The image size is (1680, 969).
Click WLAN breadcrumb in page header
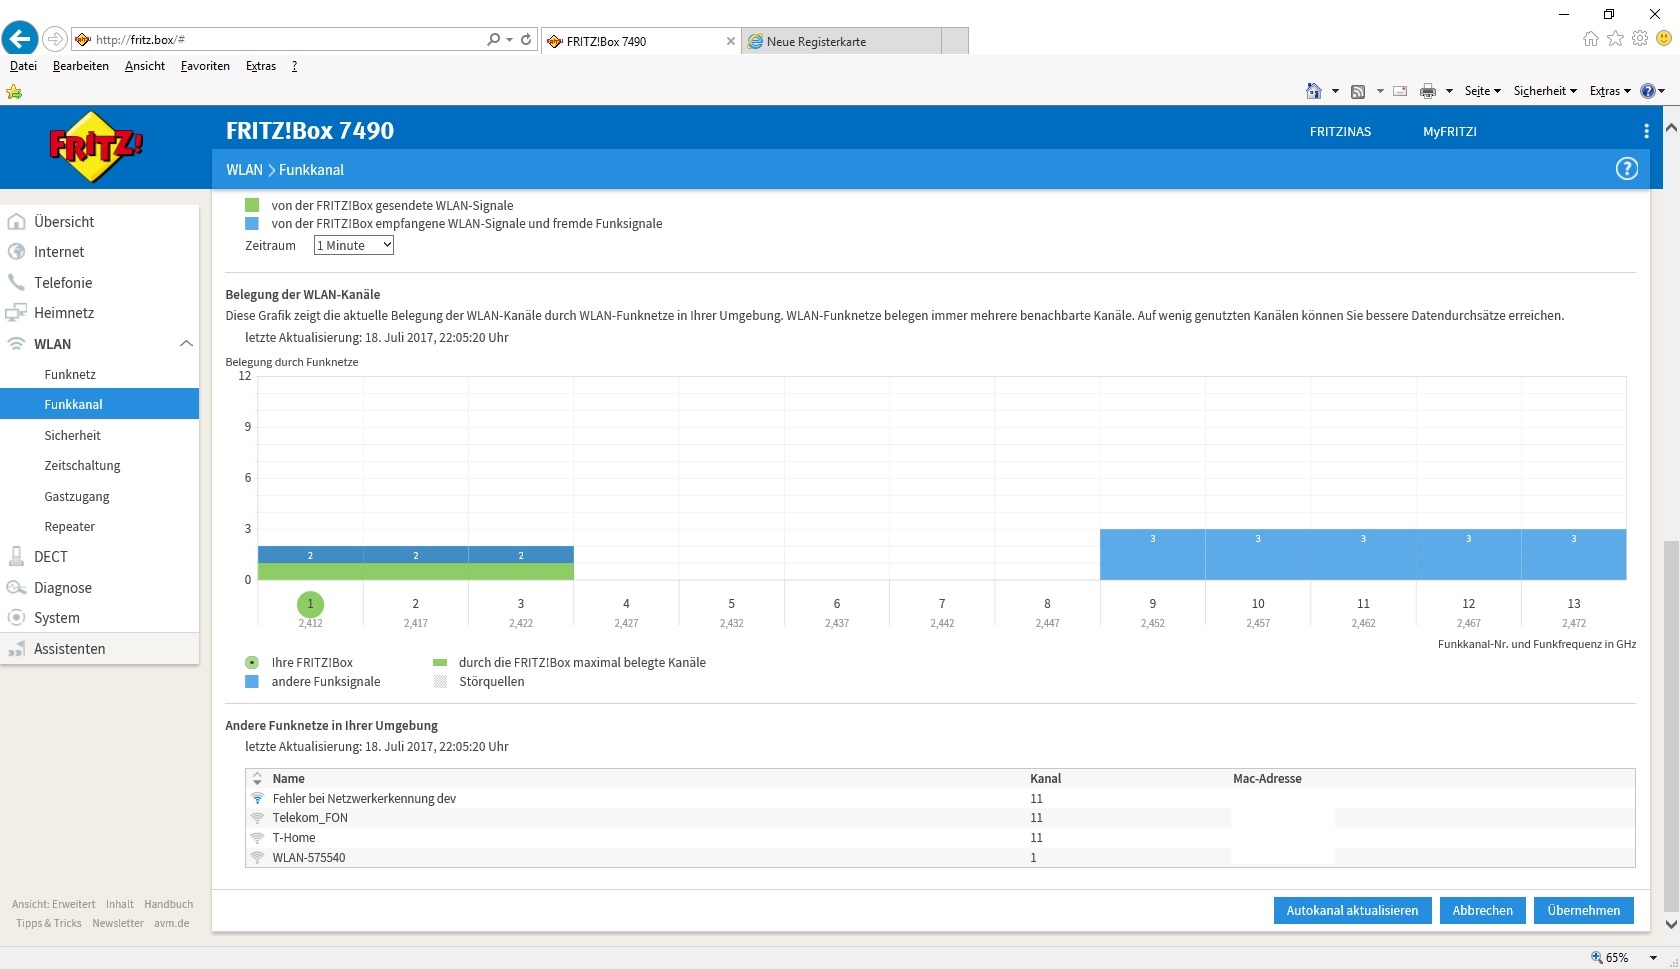coord(244,170)
